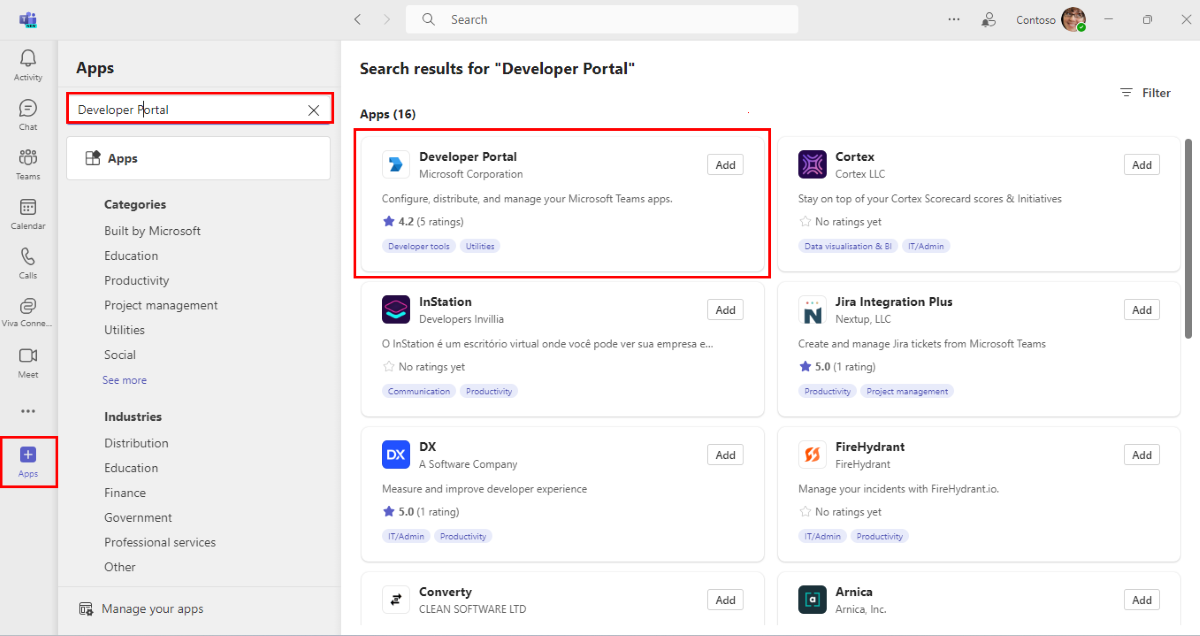Screen dimensions: 1200x636
Task: Open the Chat section
Action: coord(28,114)
